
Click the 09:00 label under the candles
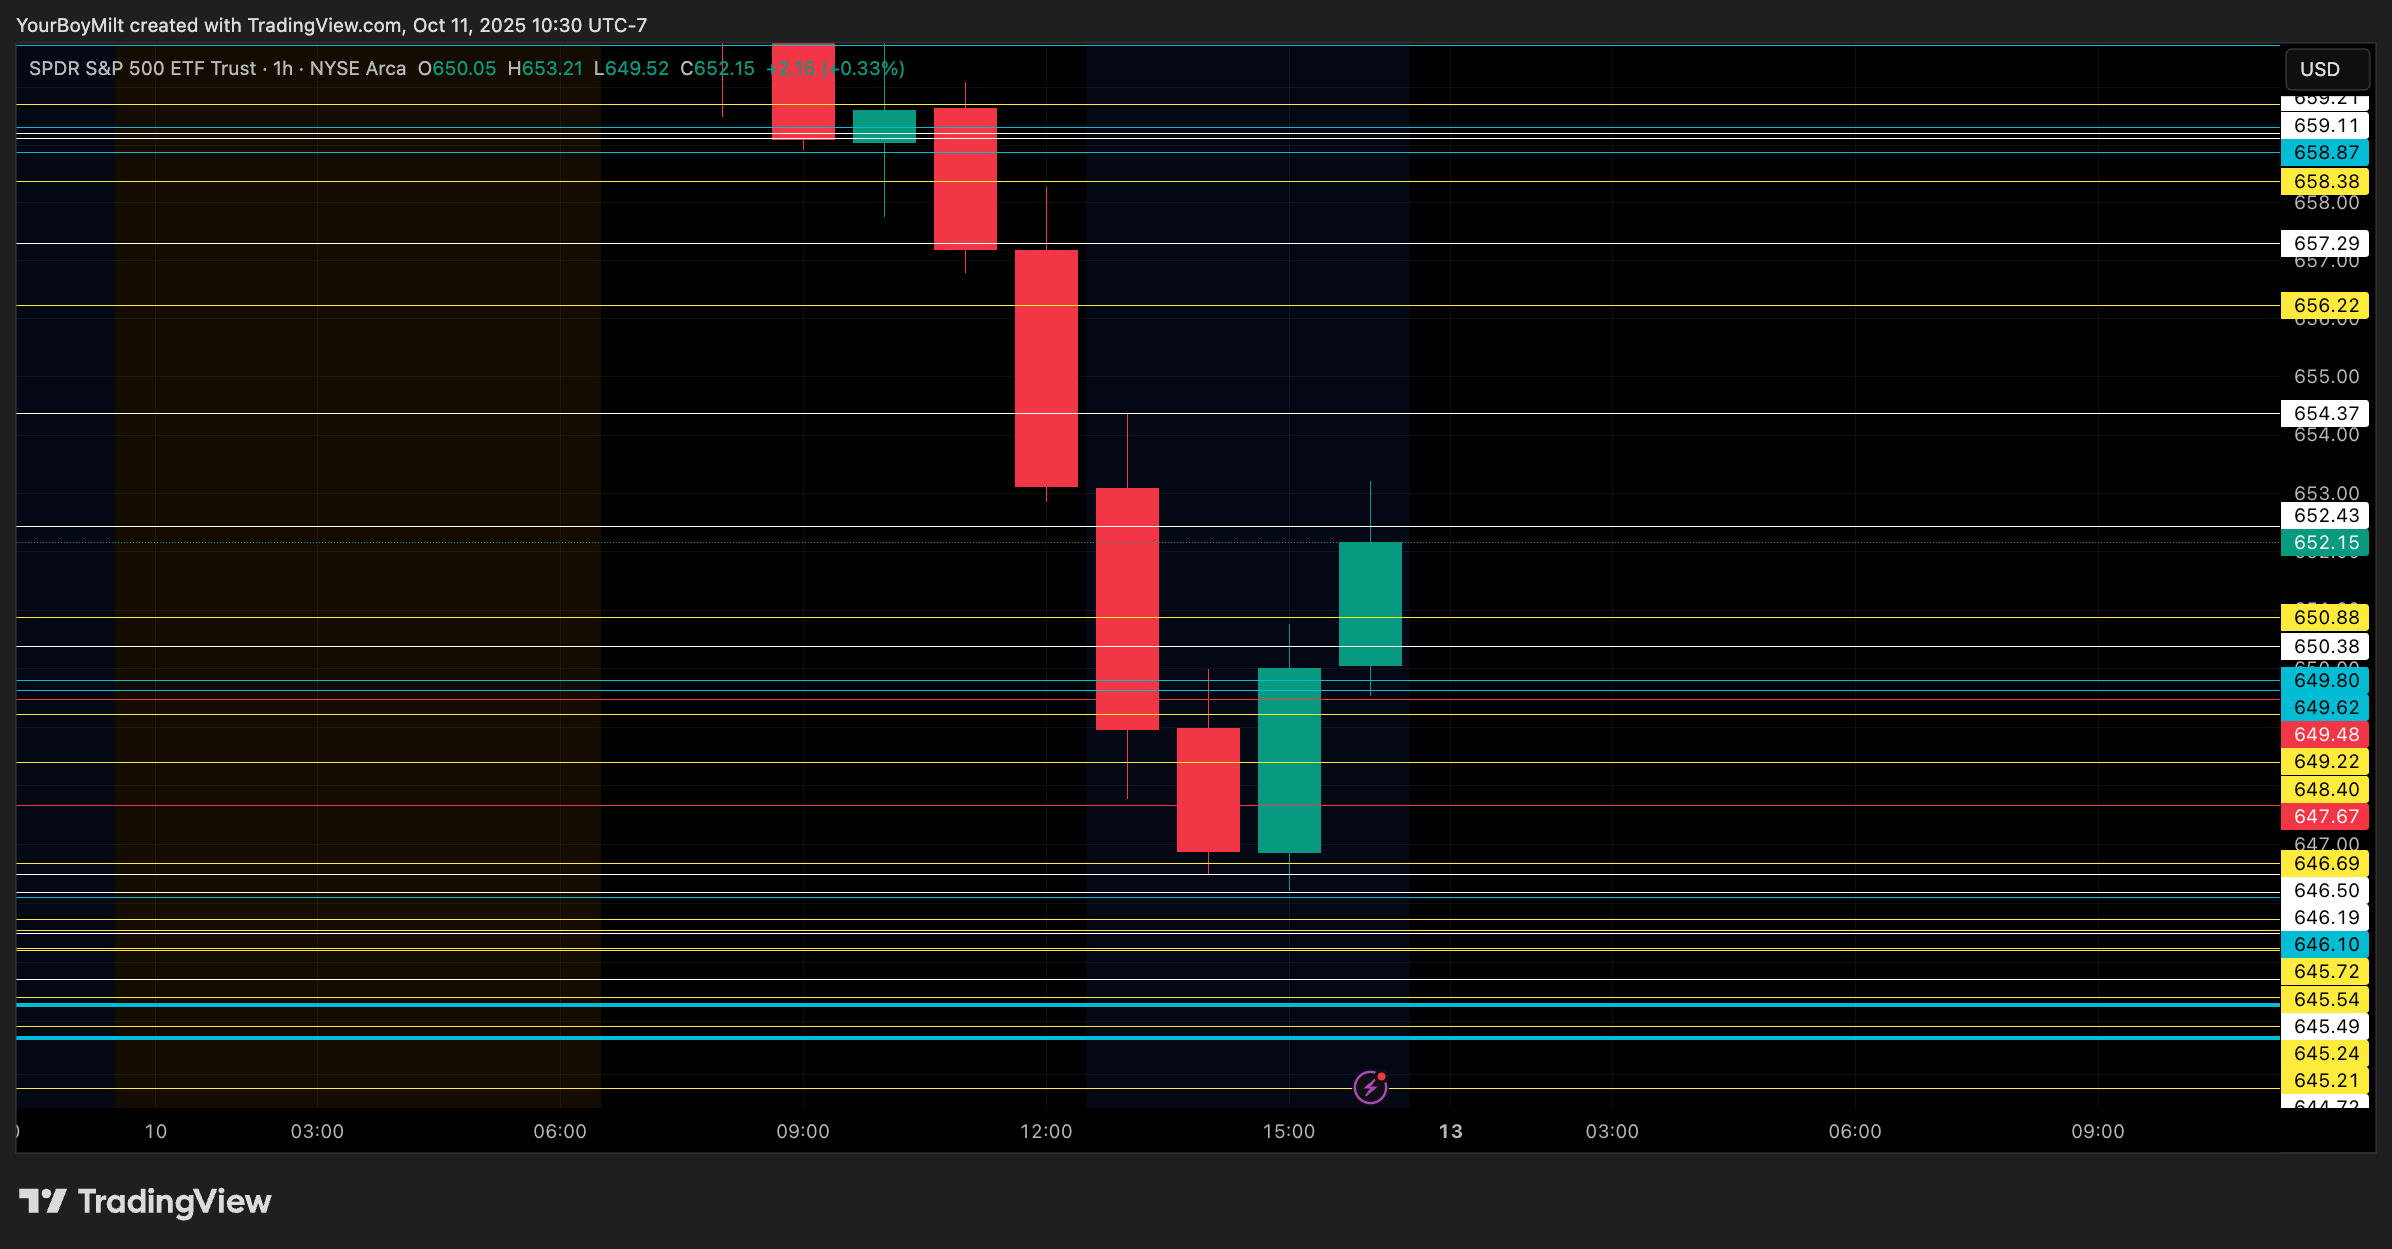803,1131
